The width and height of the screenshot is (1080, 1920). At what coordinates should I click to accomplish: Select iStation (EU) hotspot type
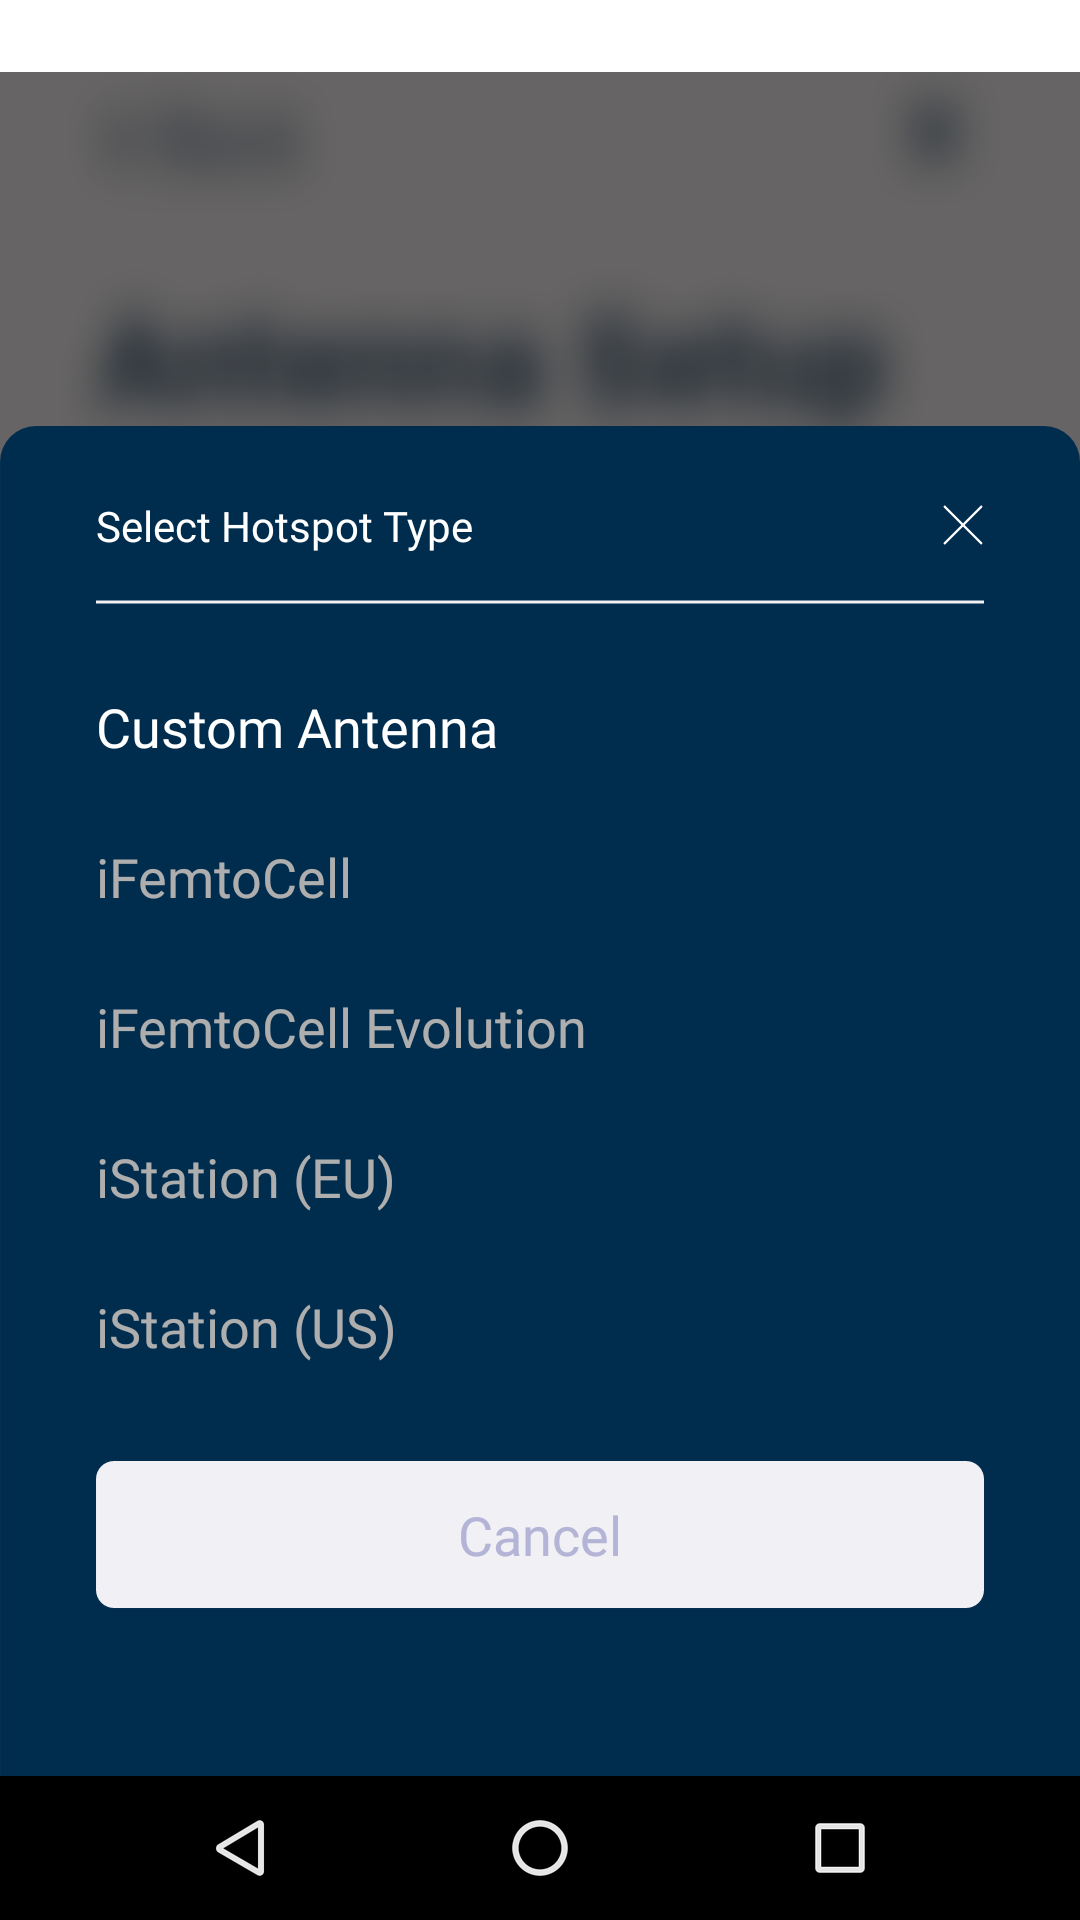[x=245, y=1180]
